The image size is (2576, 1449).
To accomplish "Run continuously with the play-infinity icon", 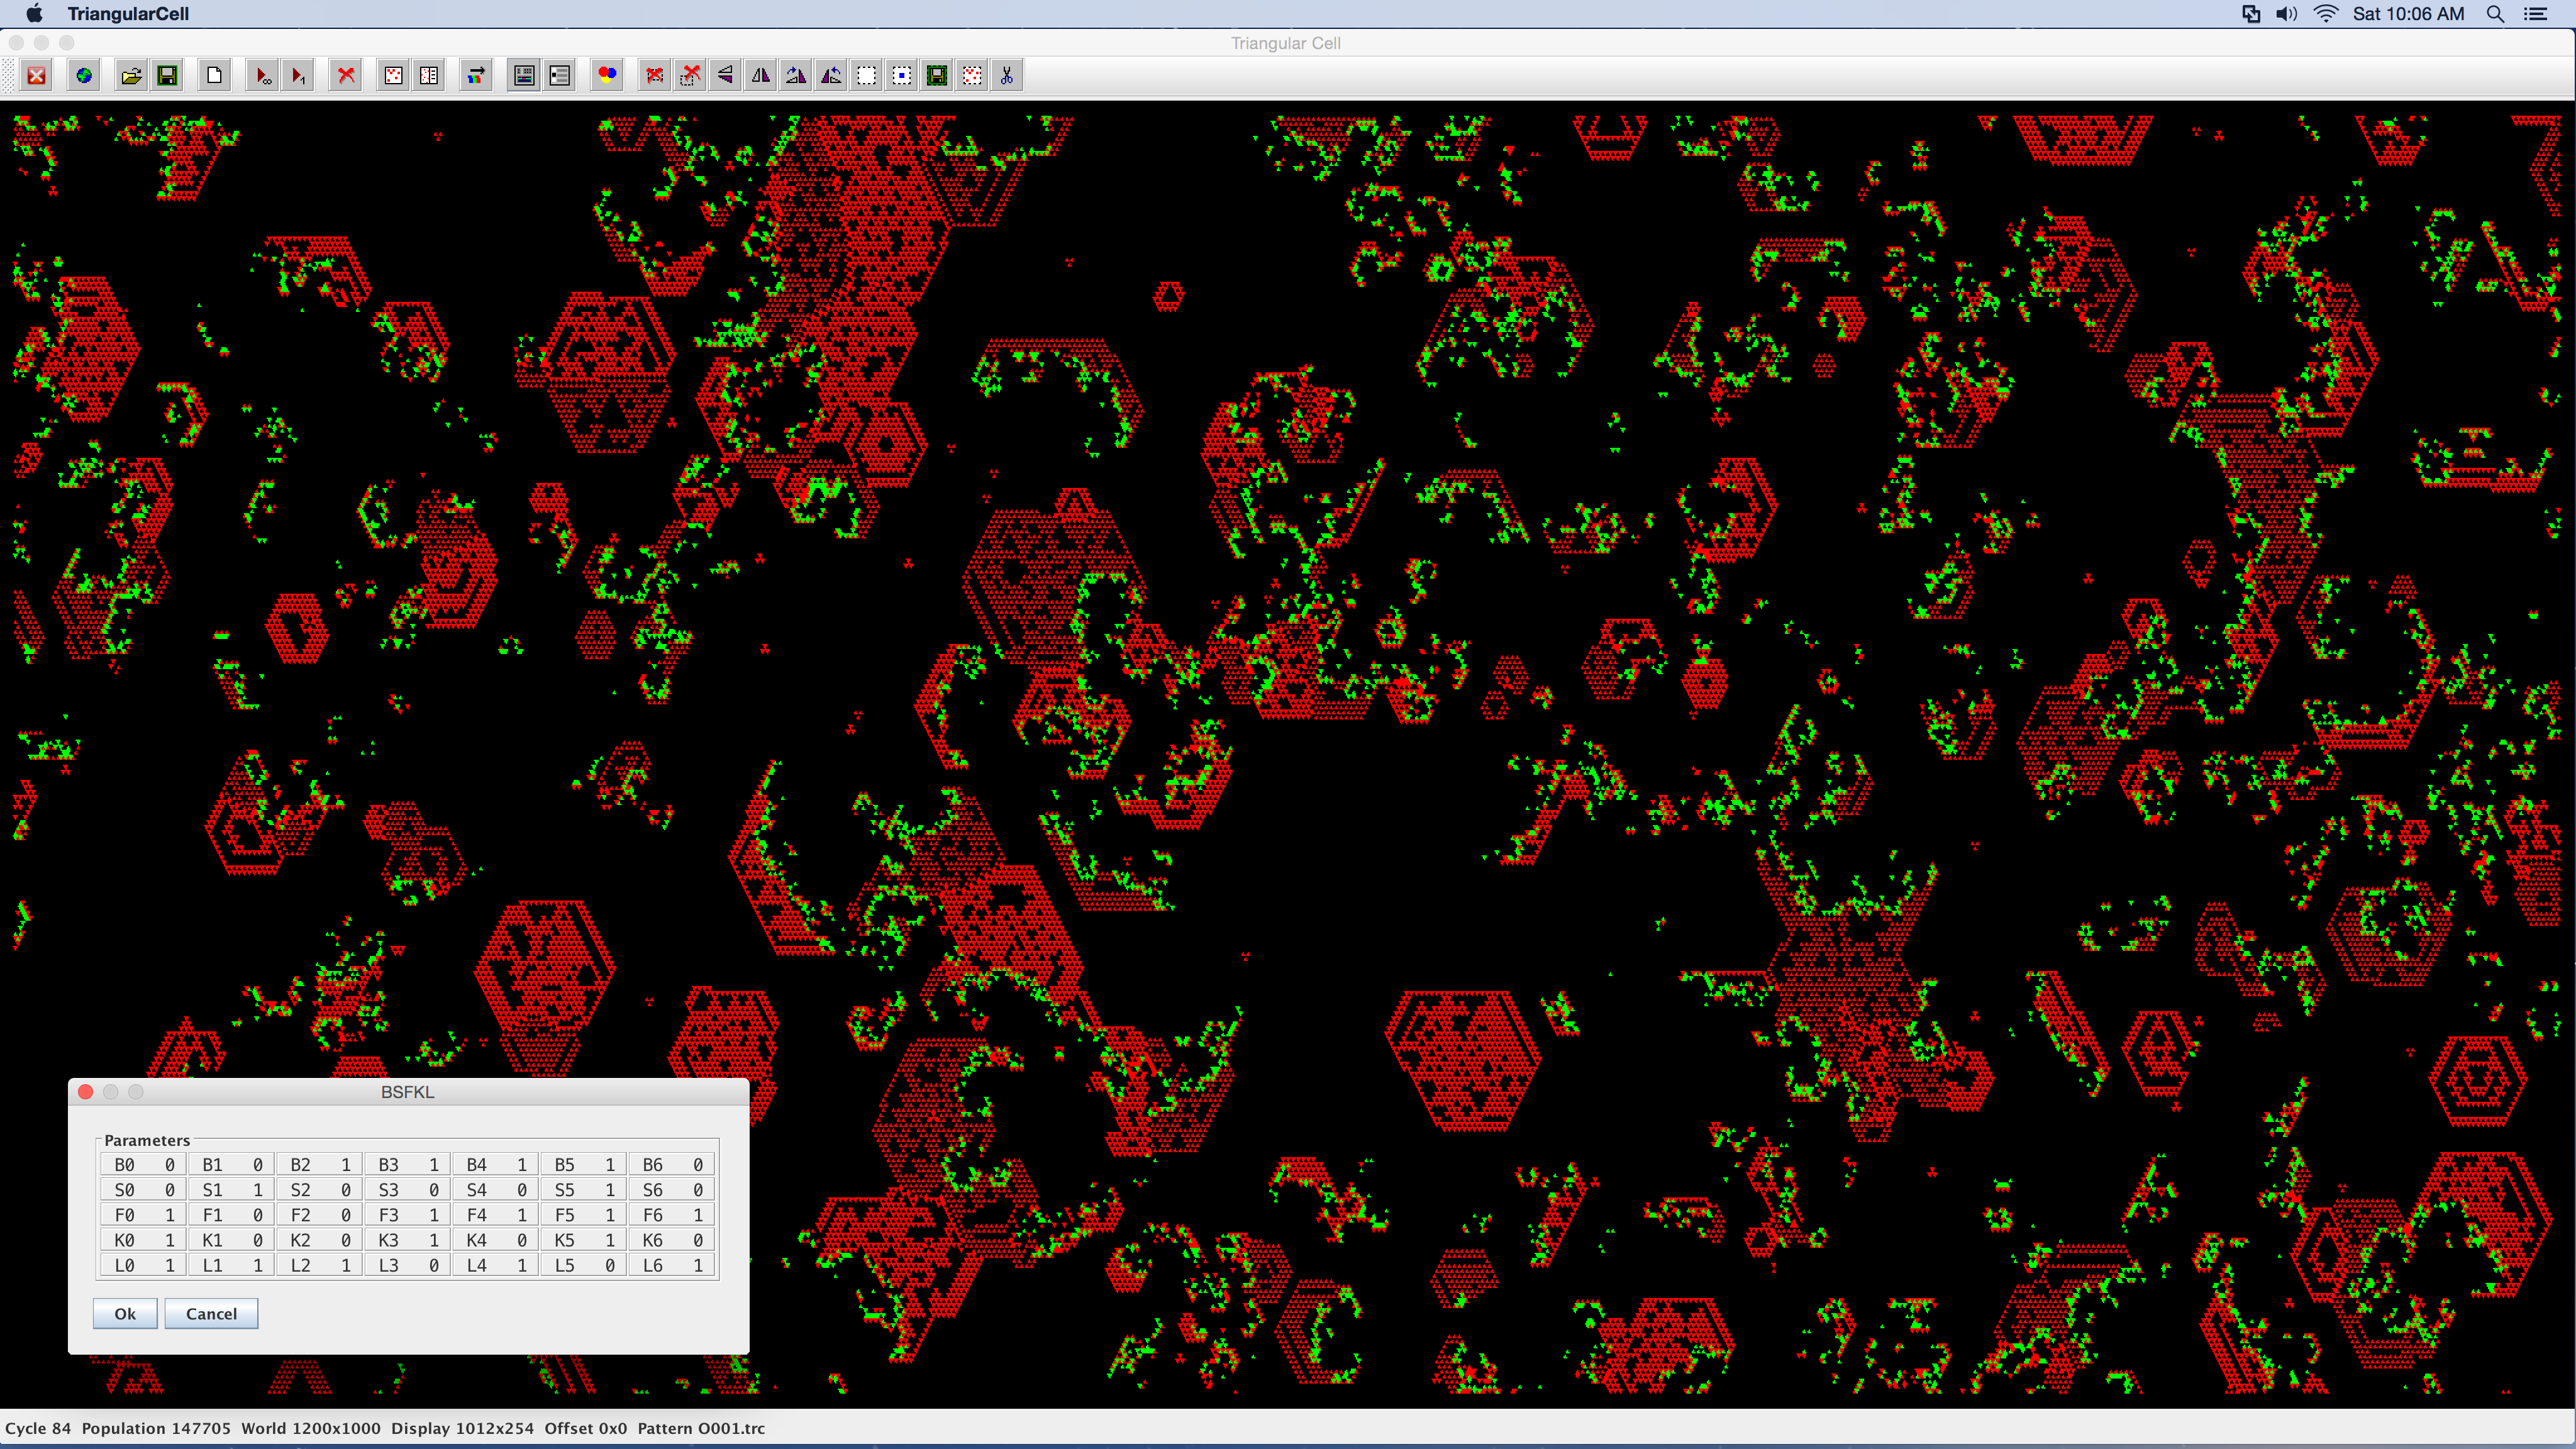I will [x=262, y=75].
